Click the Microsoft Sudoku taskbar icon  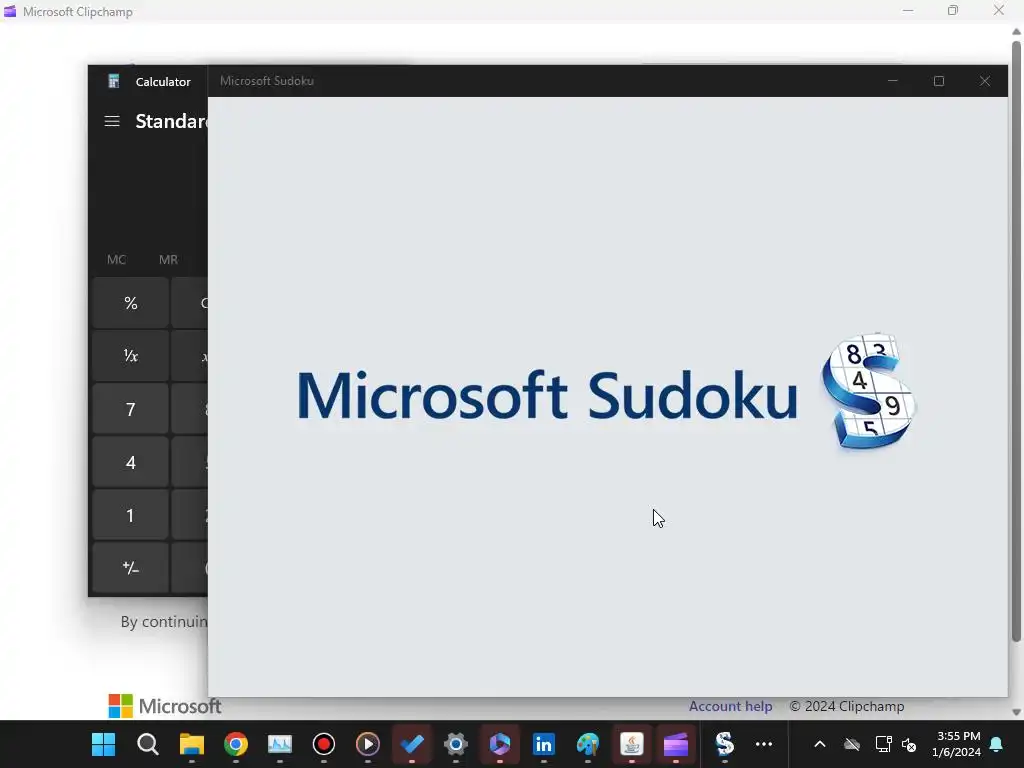(x=724, y=744)
